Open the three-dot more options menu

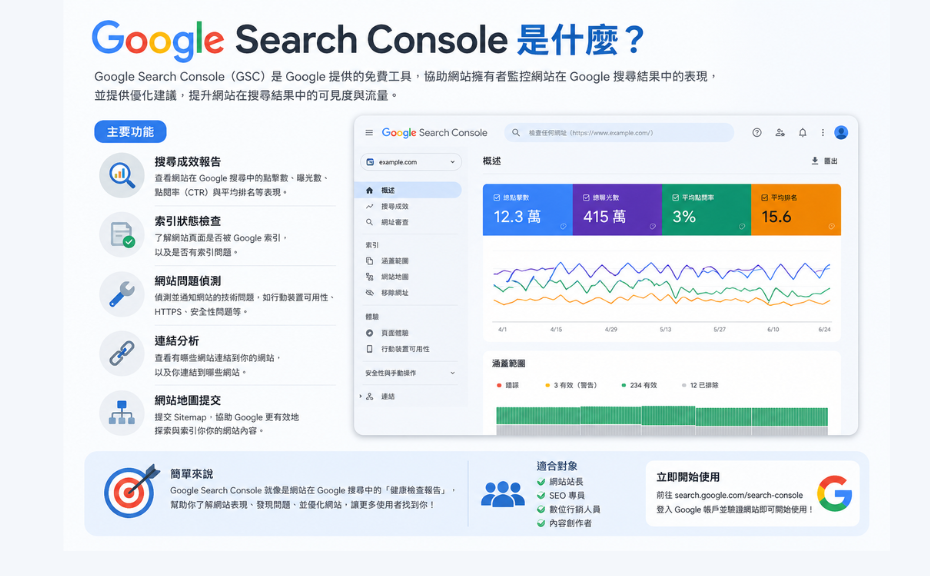point(823,132)
